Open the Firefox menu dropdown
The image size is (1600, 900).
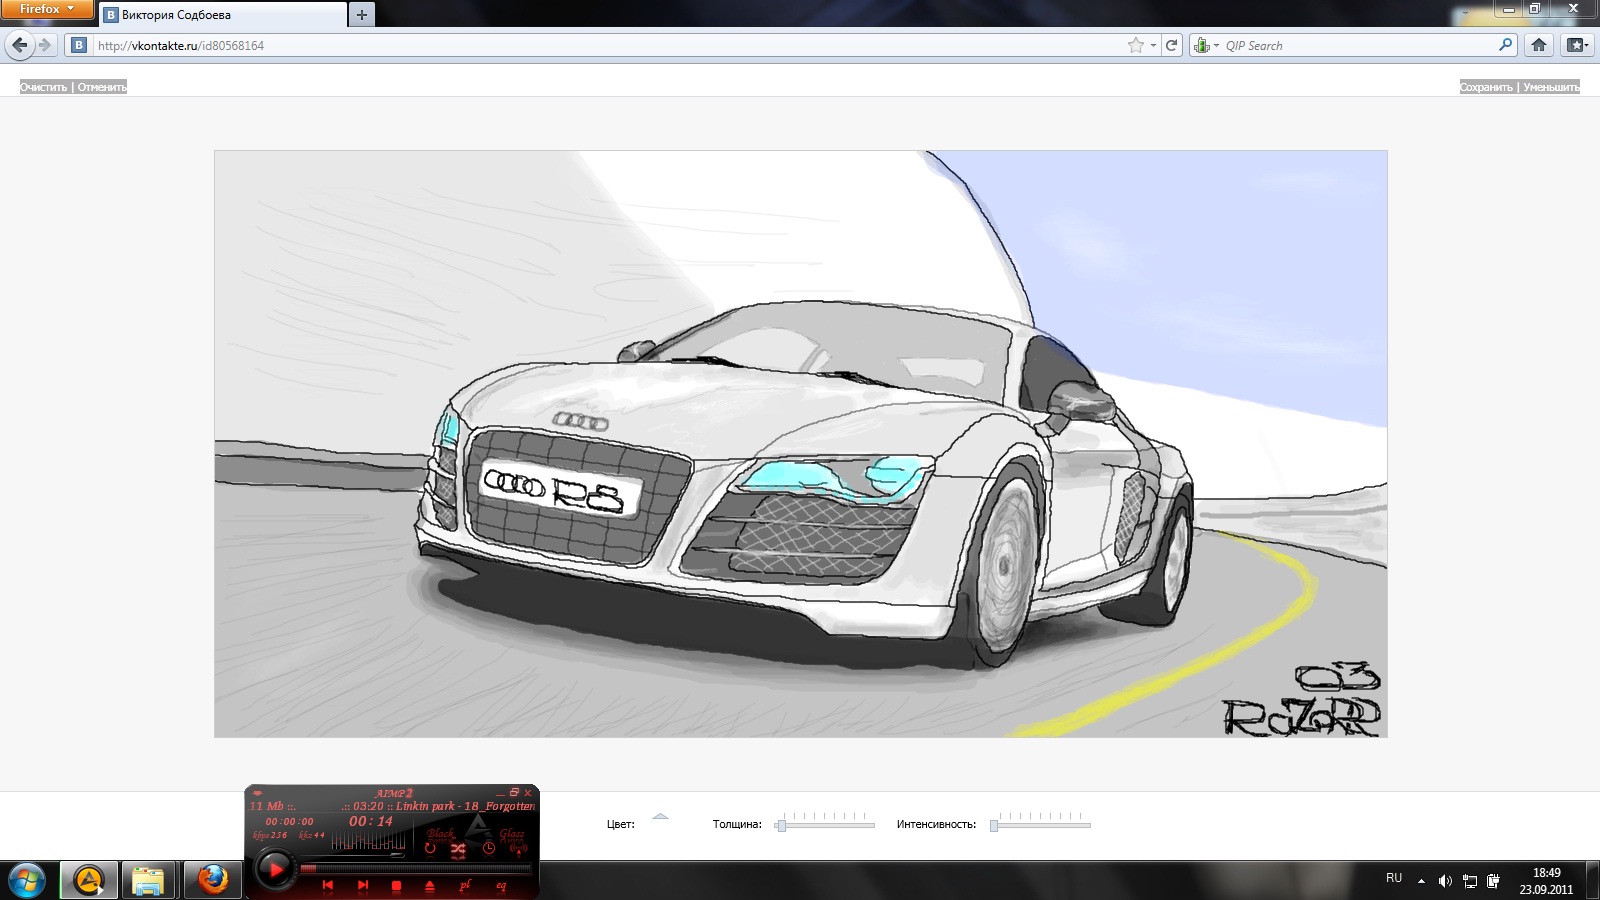point(46,9)
